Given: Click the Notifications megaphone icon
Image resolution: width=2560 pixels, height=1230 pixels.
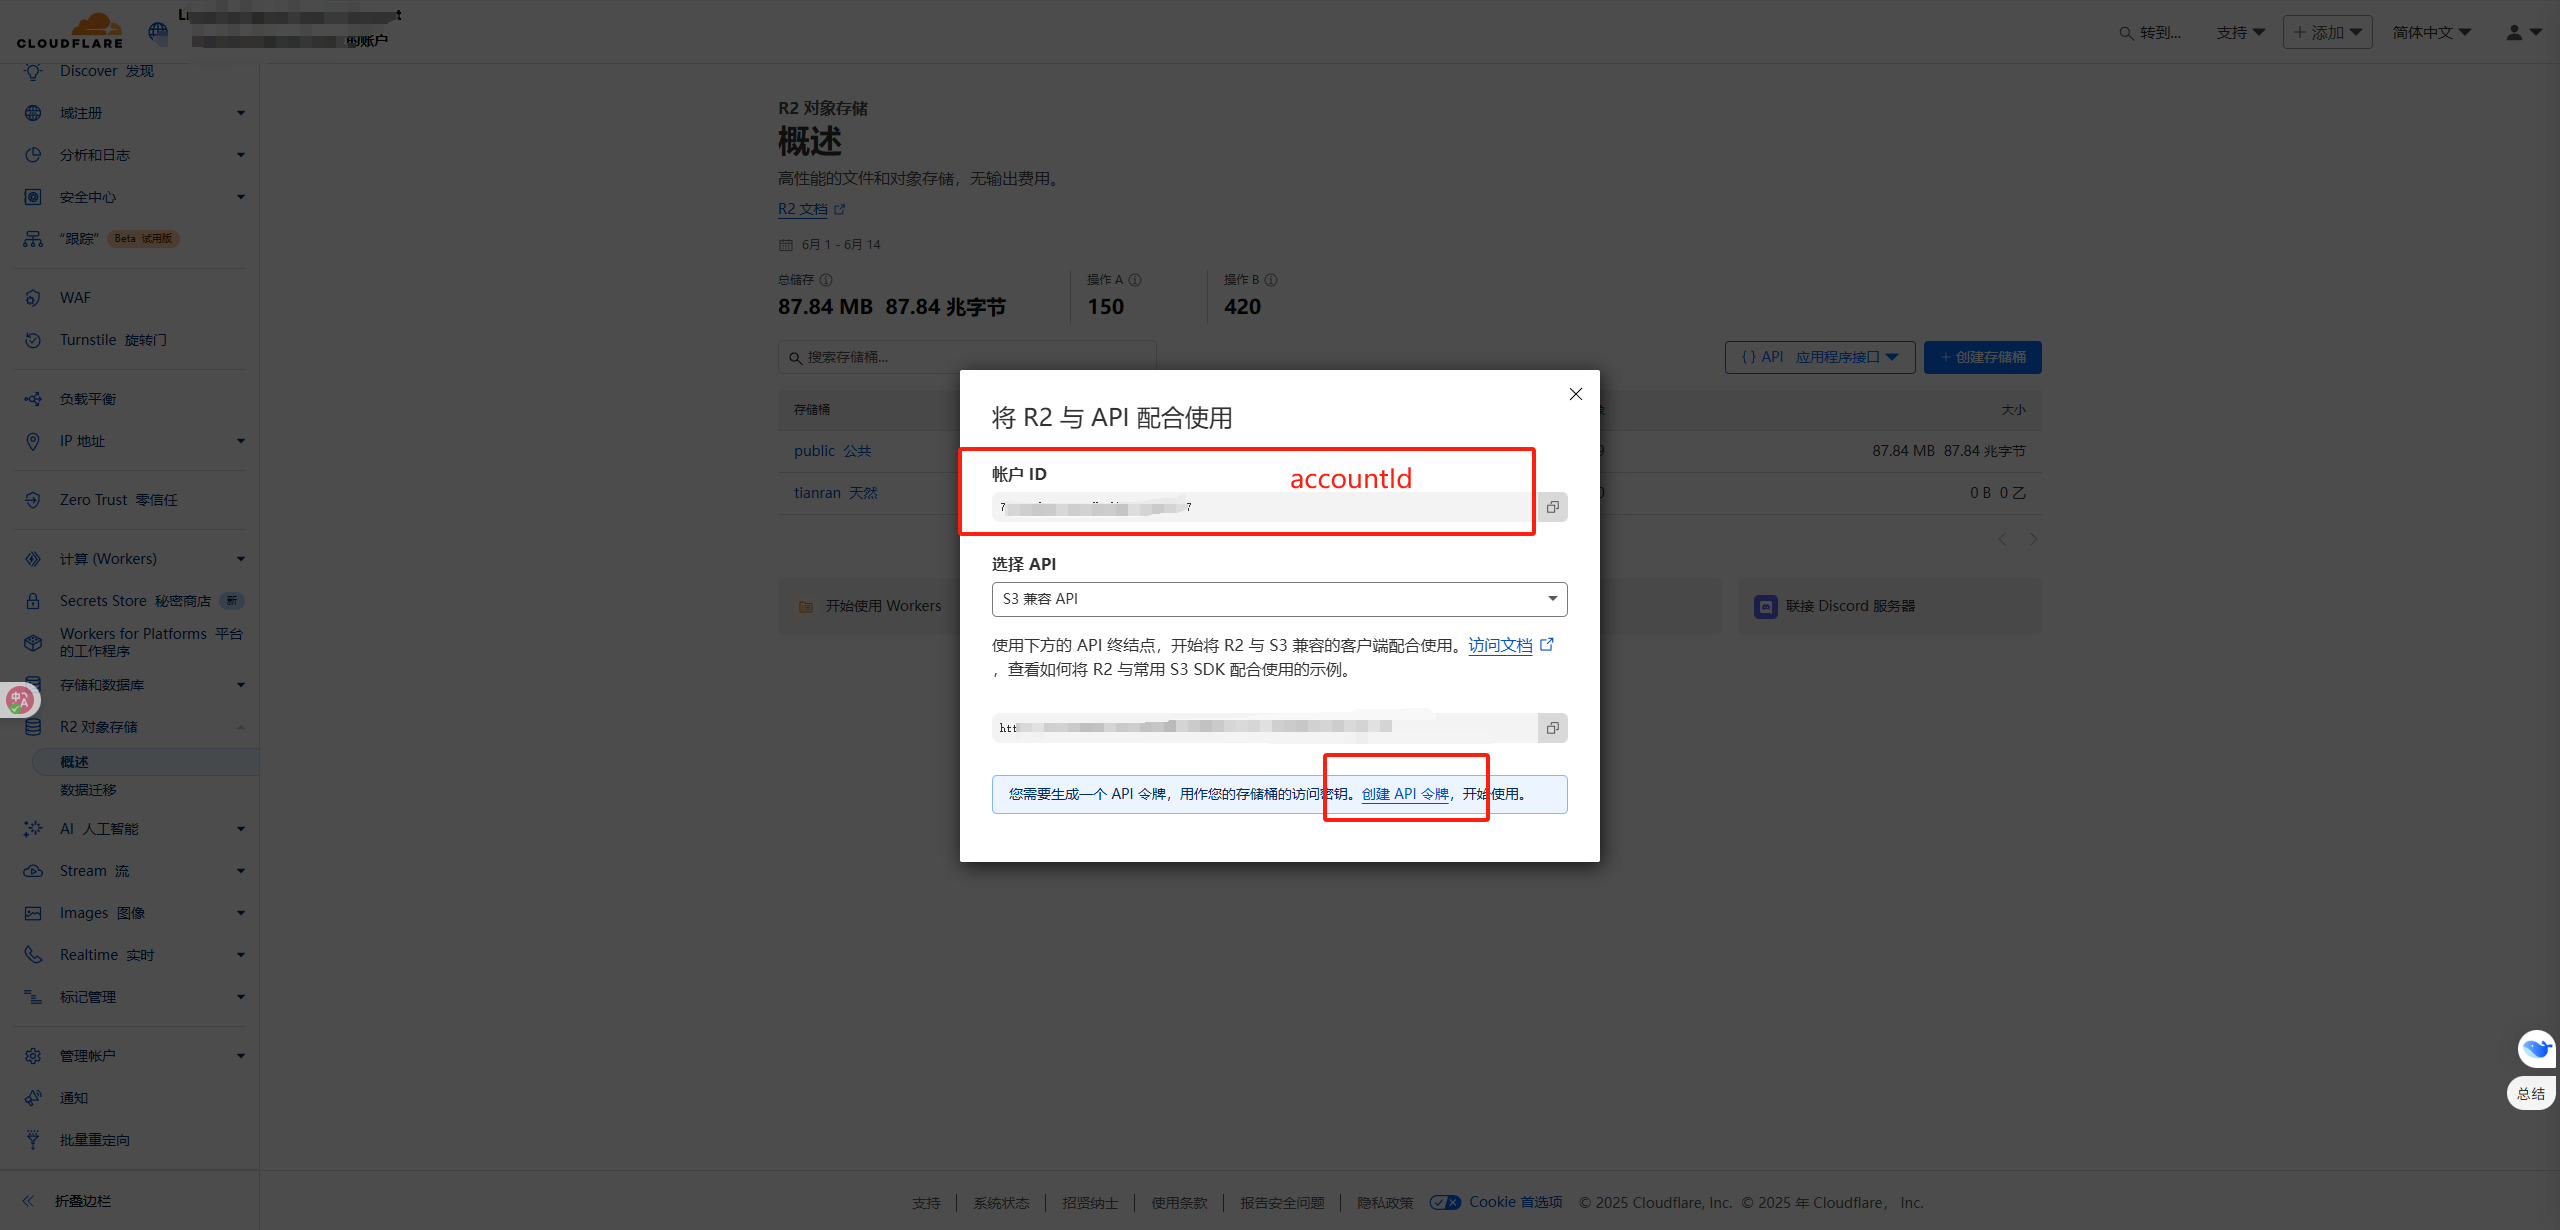Looking at the screenshot, I should pyautogui.click(x=33, y=1098).
